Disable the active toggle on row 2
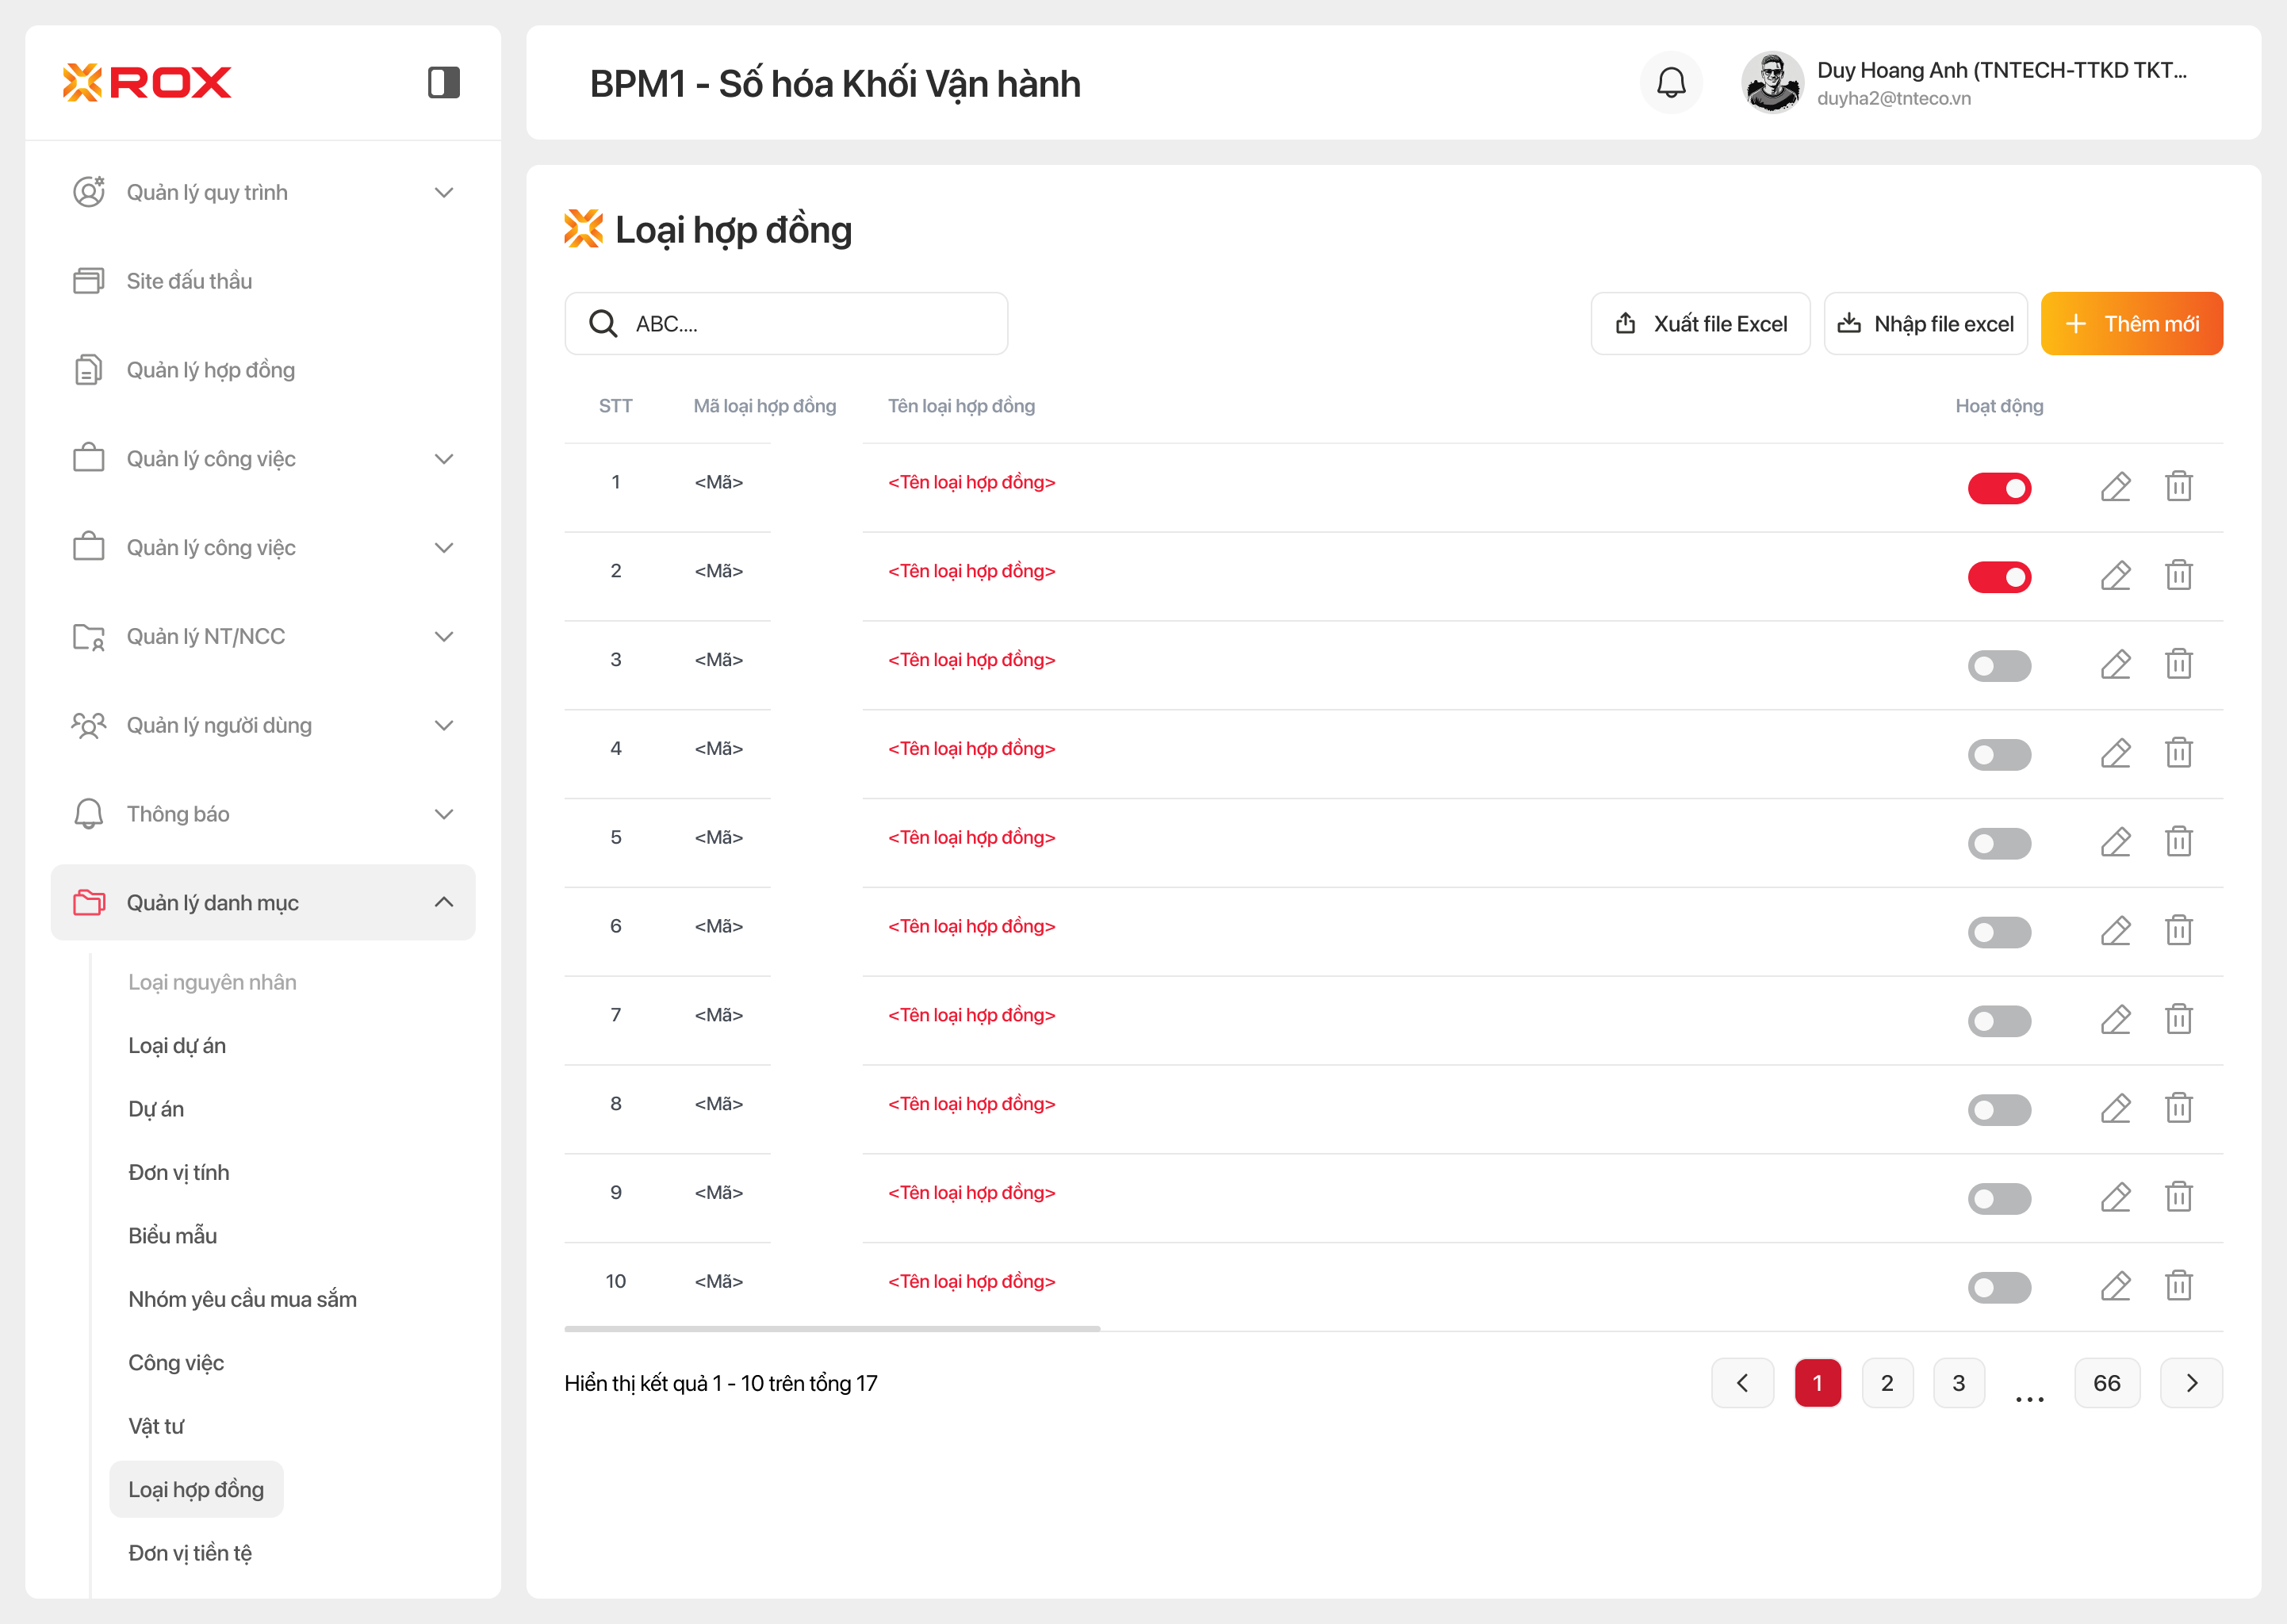The width and height of the screenshot is (2287, 1624). 1998,577
